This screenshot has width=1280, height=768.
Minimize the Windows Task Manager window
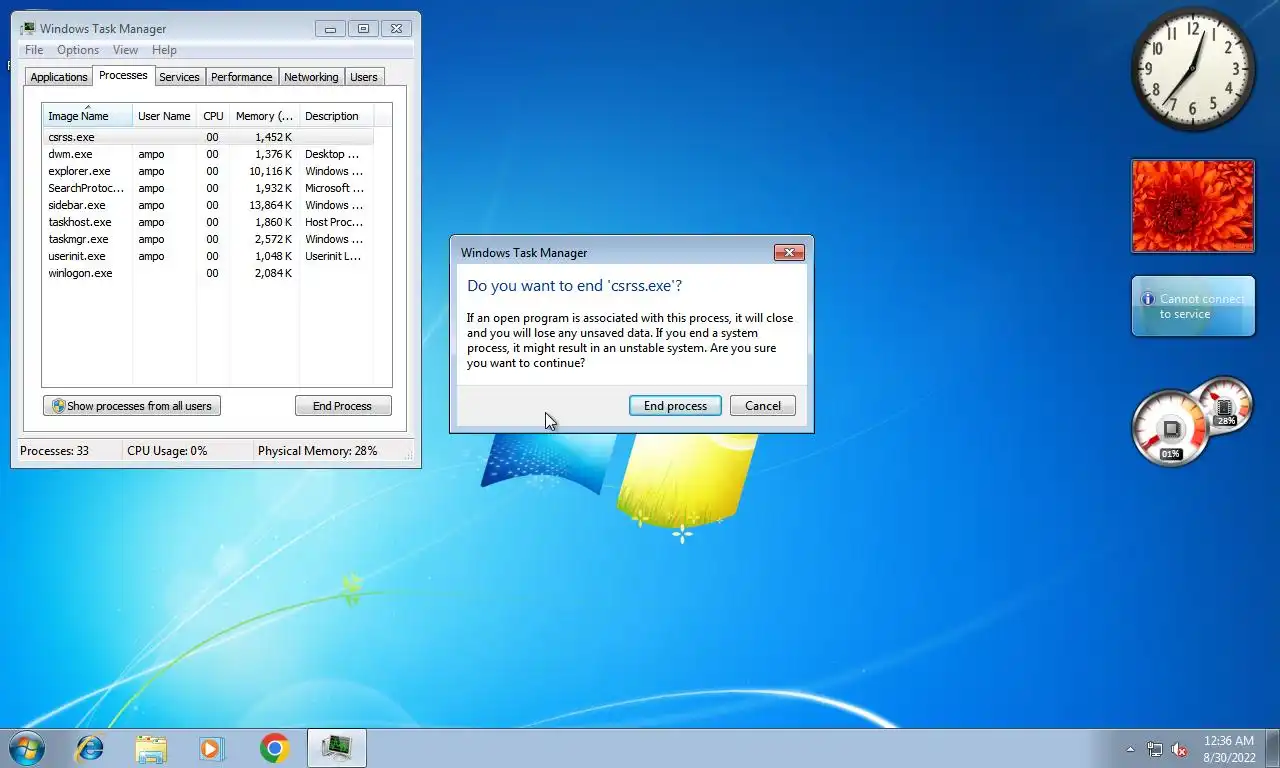pyautogui.click(x=330, y=29)
